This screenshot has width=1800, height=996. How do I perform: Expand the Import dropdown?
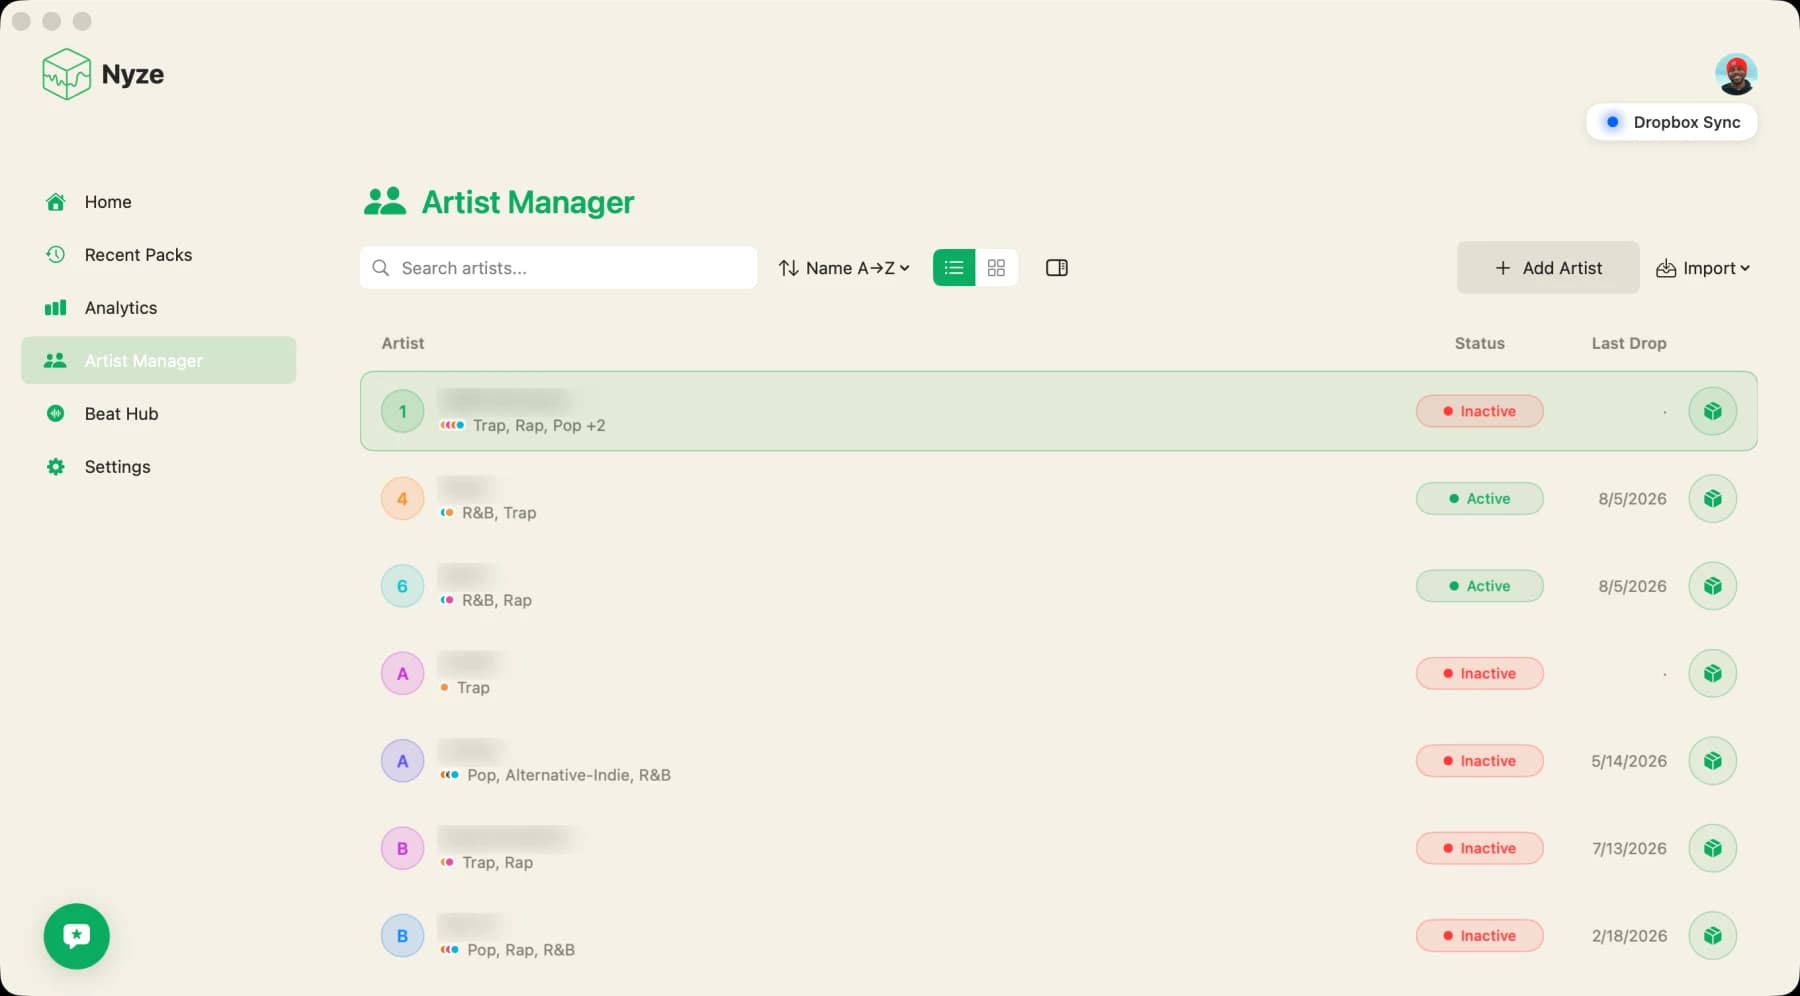pos(1703,268)
